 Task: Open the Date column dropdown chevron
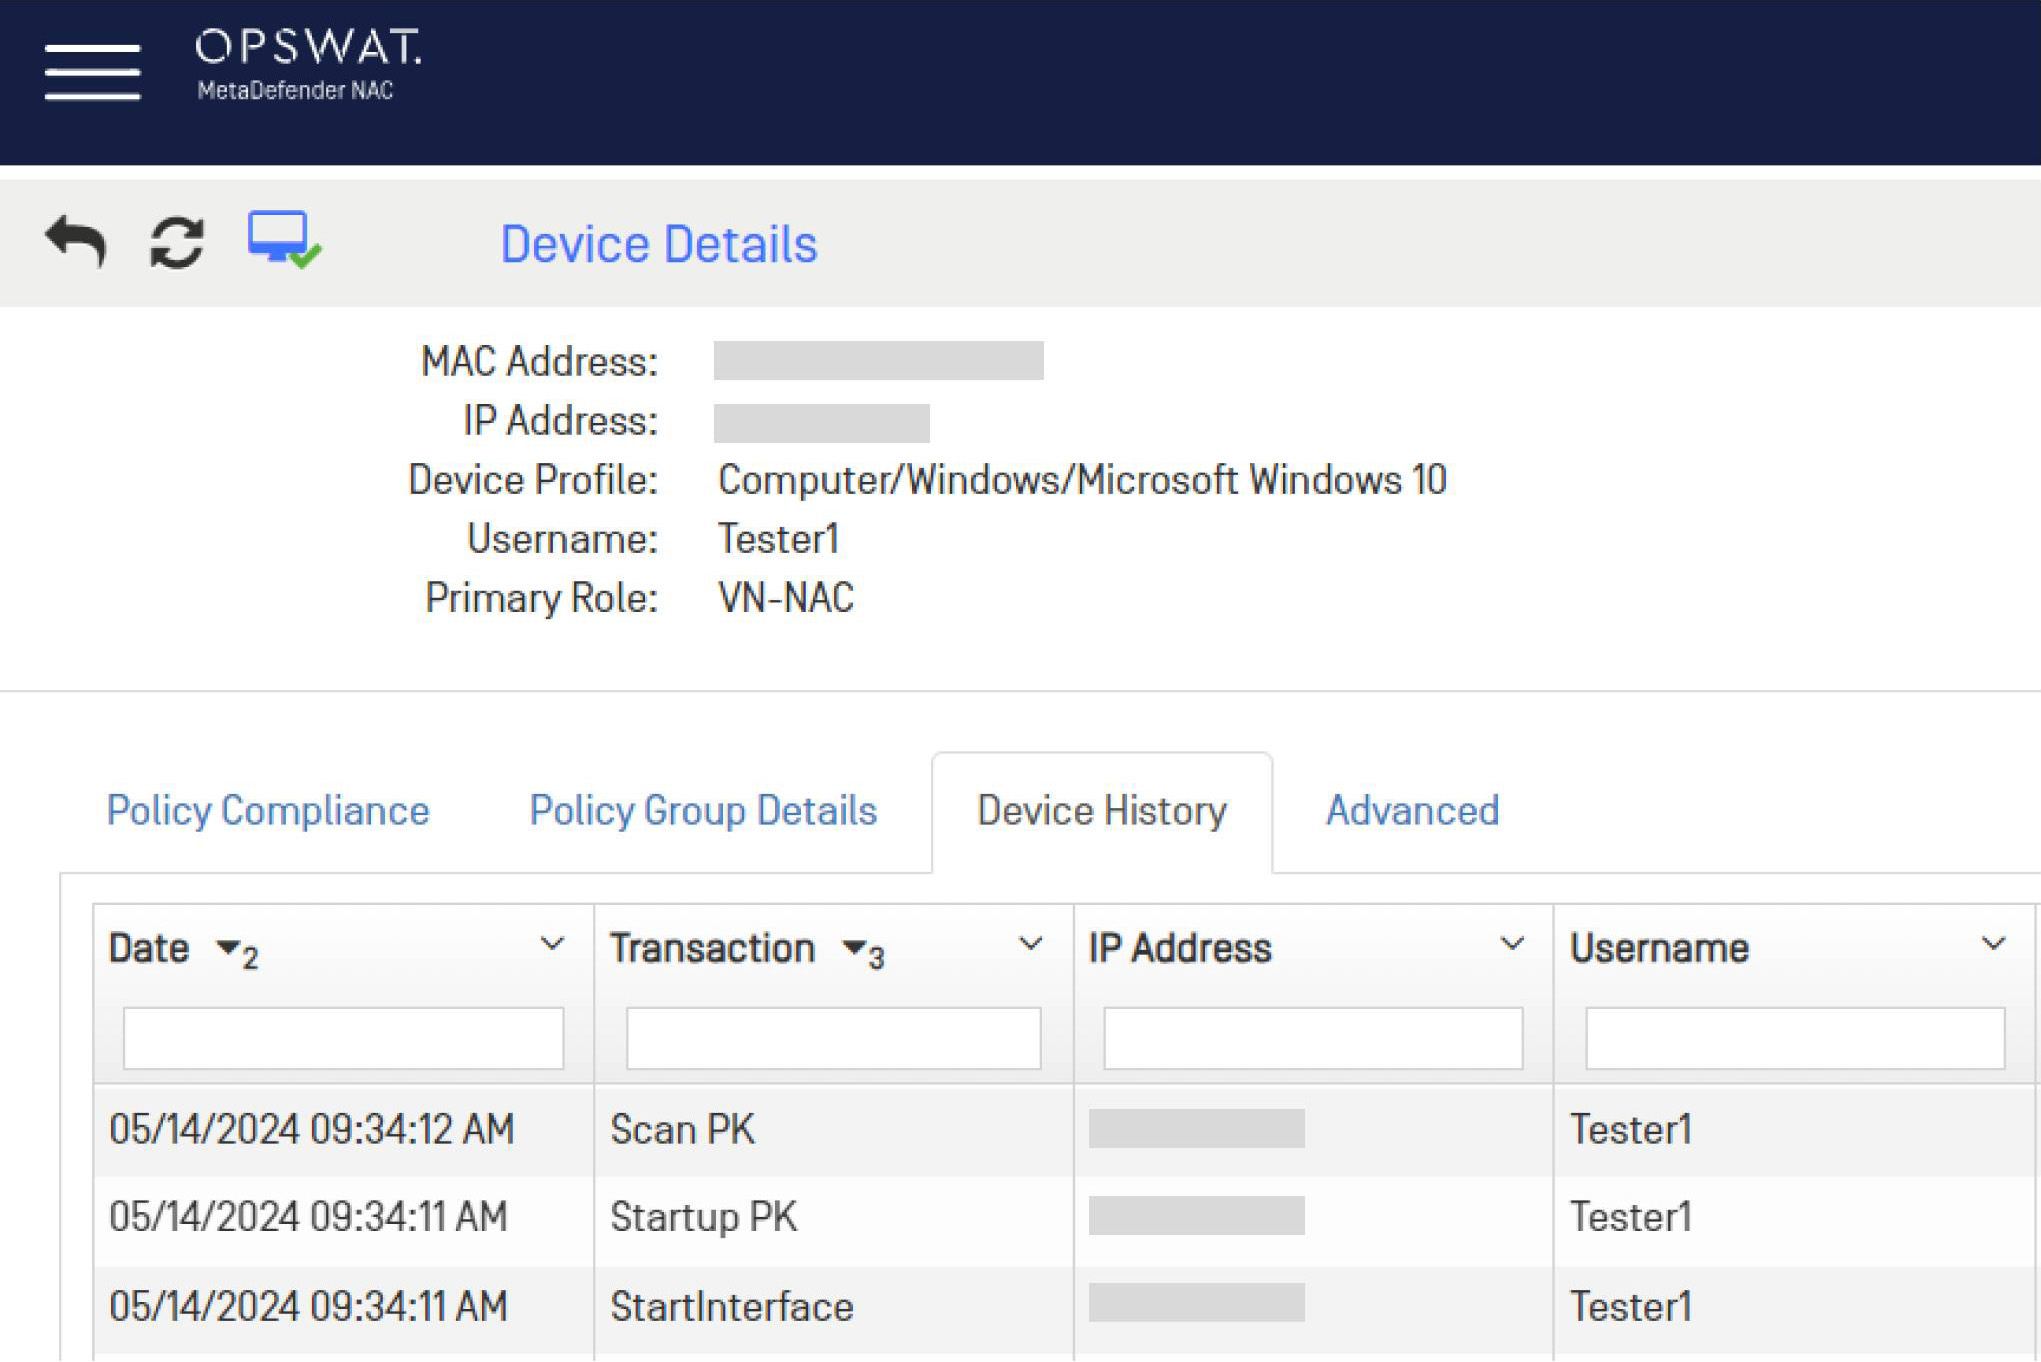click(x=552, y=944)
